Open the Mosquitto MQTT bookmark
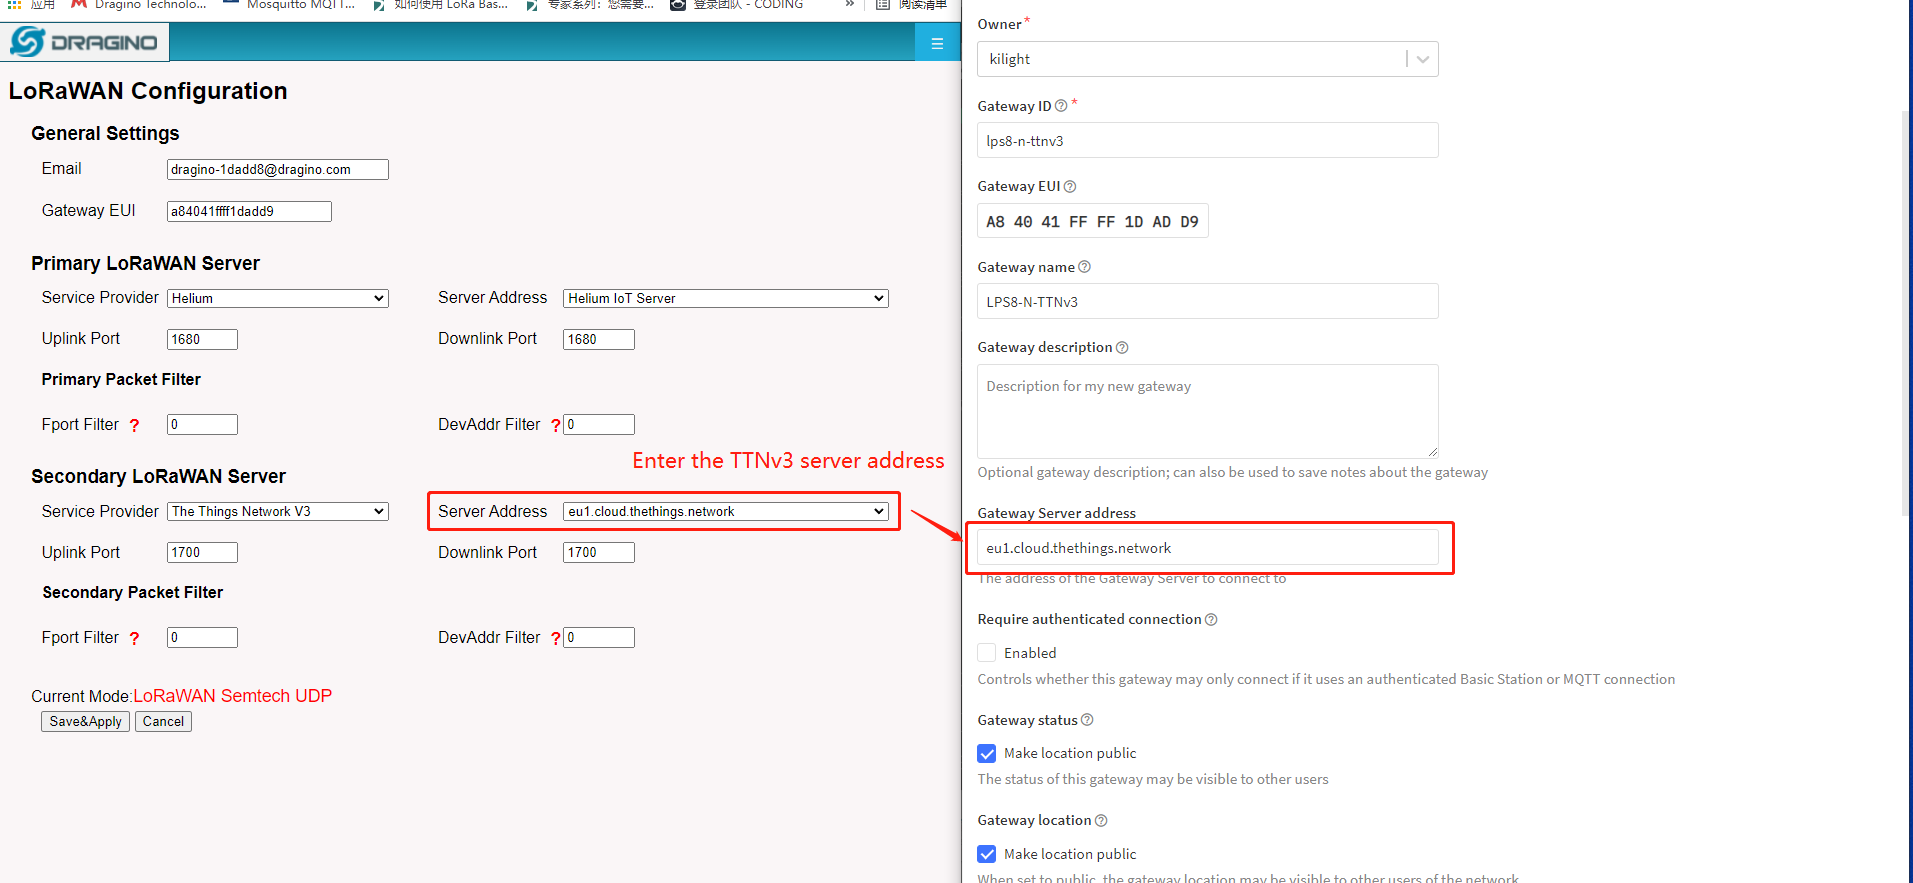 click(290, 5)
